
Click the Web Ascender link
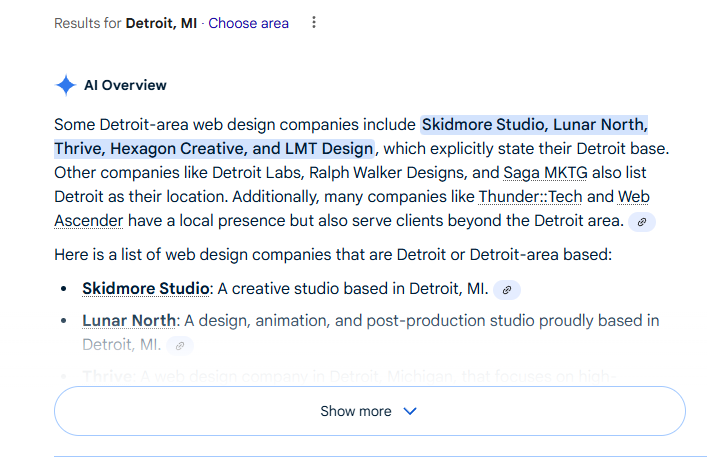[88, 220]
